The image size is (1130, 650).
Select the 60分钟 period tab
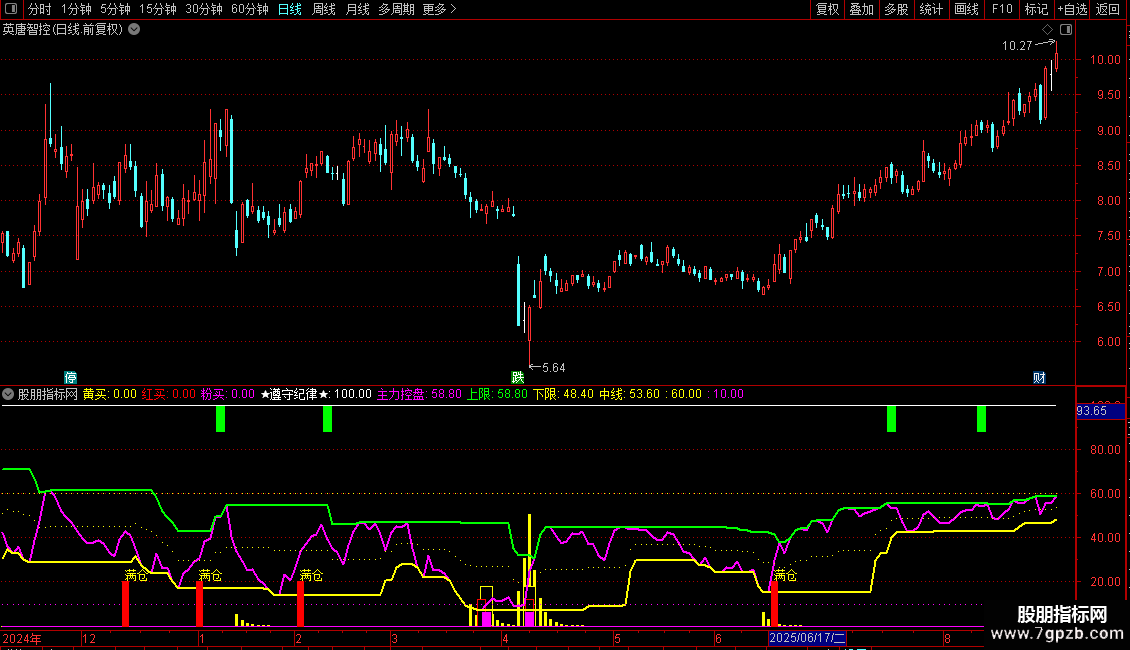(x=249, y=10)
